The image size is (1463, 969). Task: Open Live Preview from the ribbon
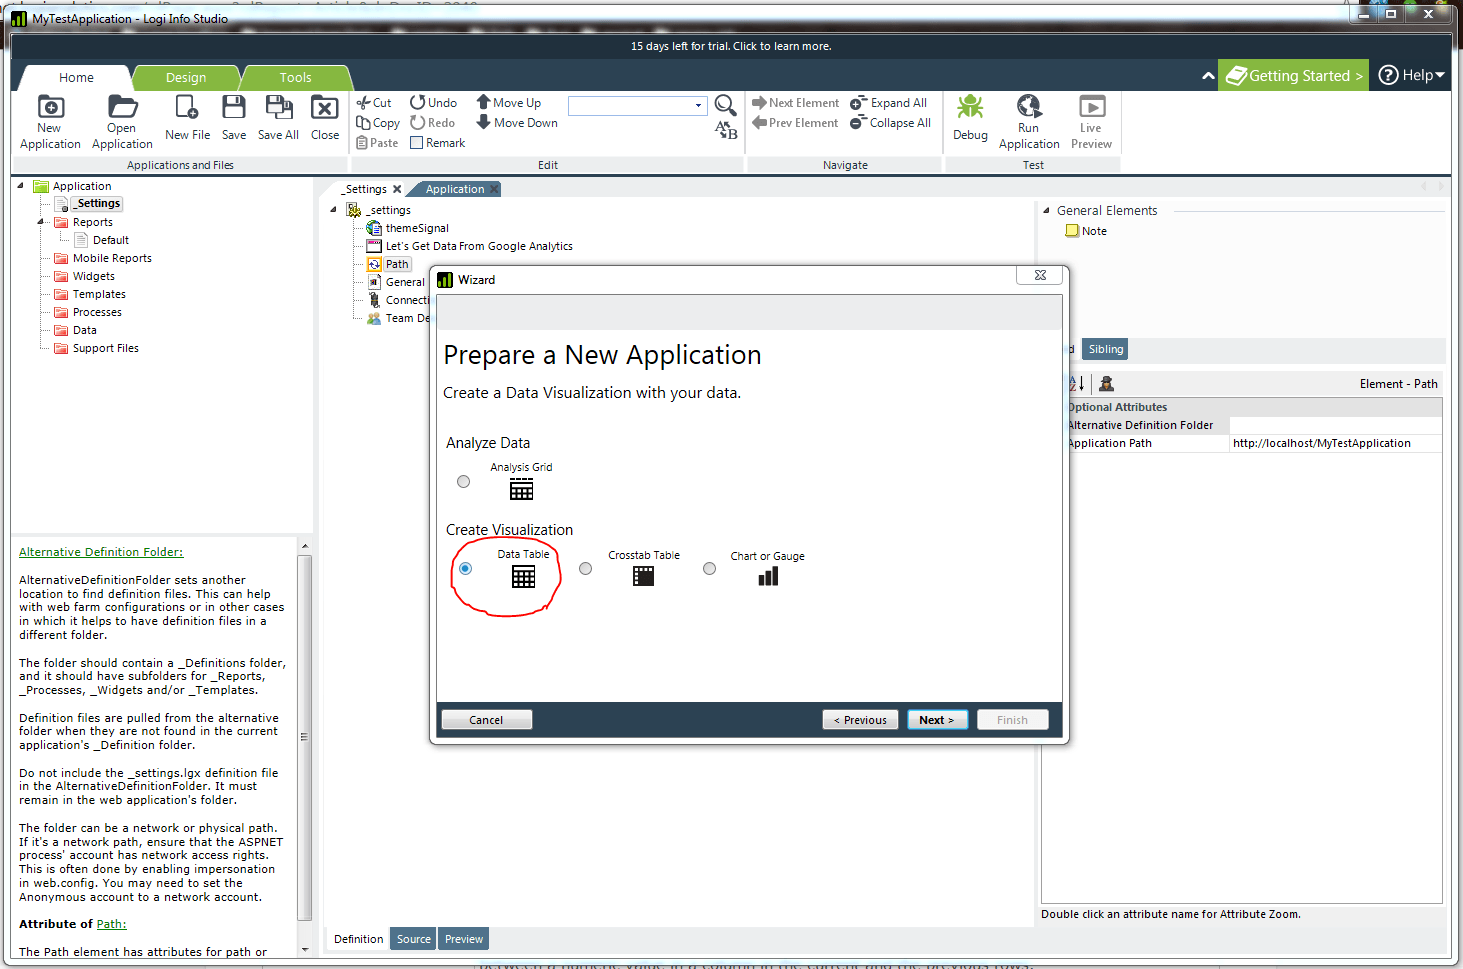click(x=1091, y=107)
